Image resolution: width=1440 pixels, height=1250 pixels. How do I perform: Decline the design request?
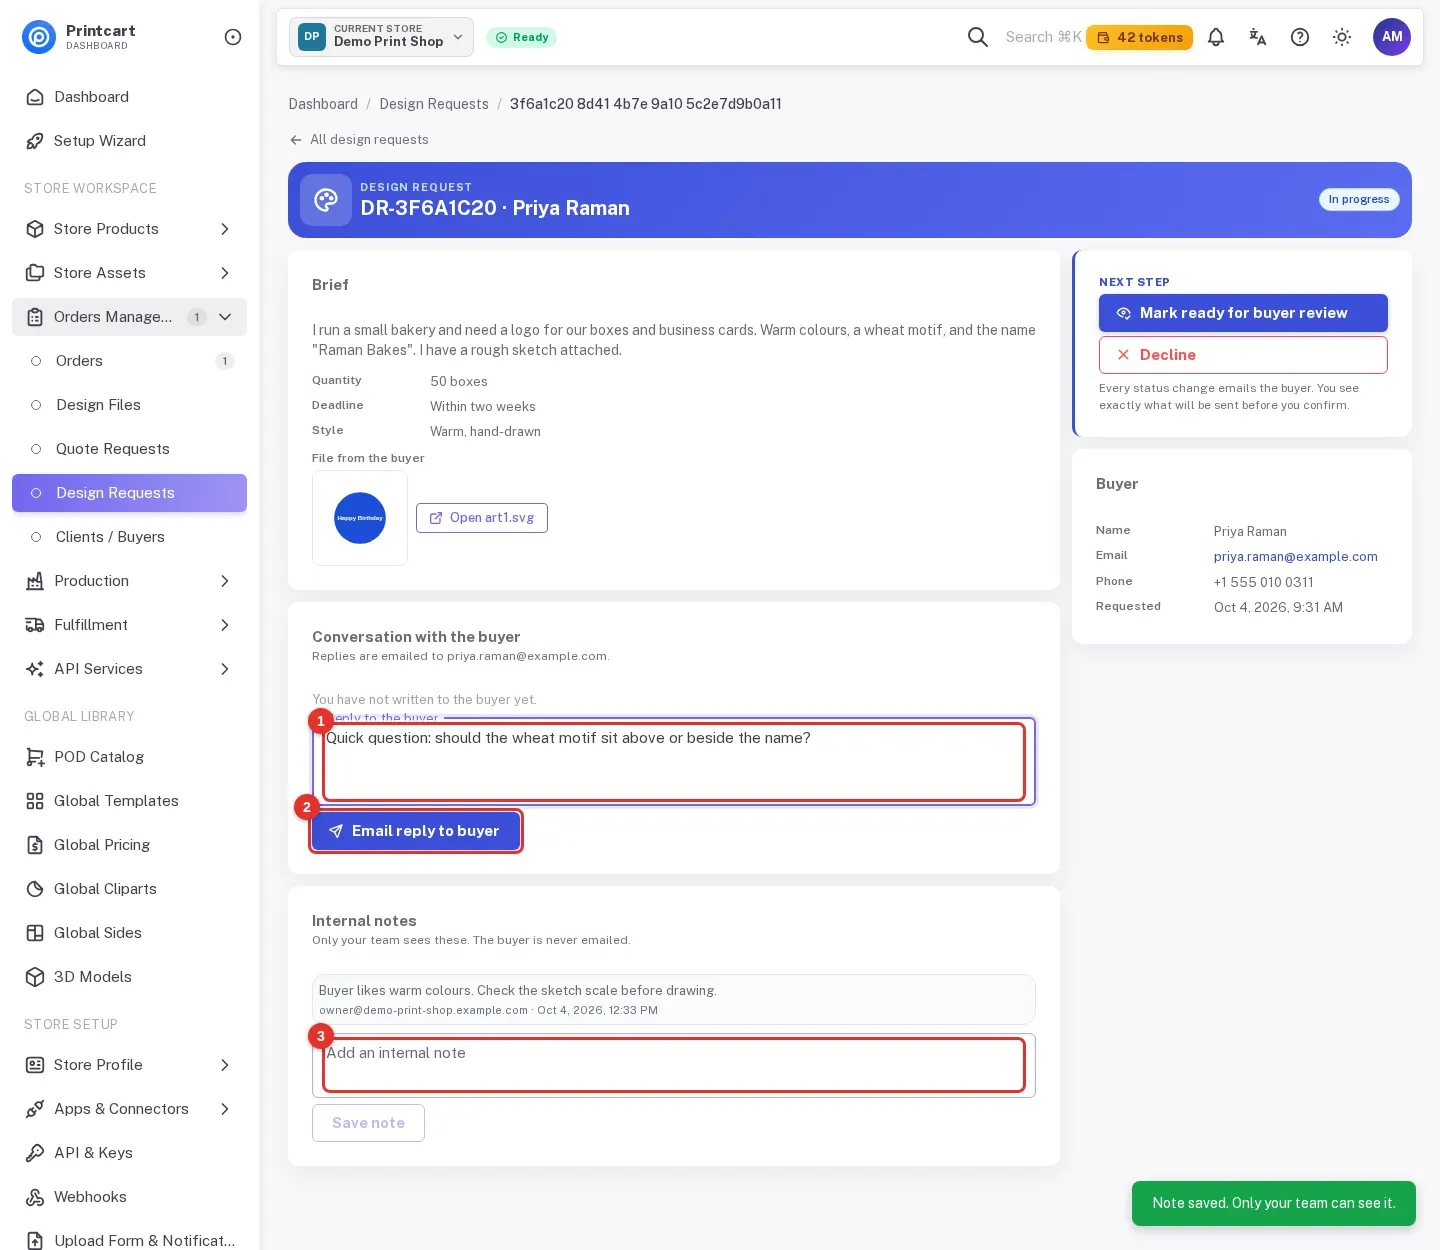(1243, 355)
